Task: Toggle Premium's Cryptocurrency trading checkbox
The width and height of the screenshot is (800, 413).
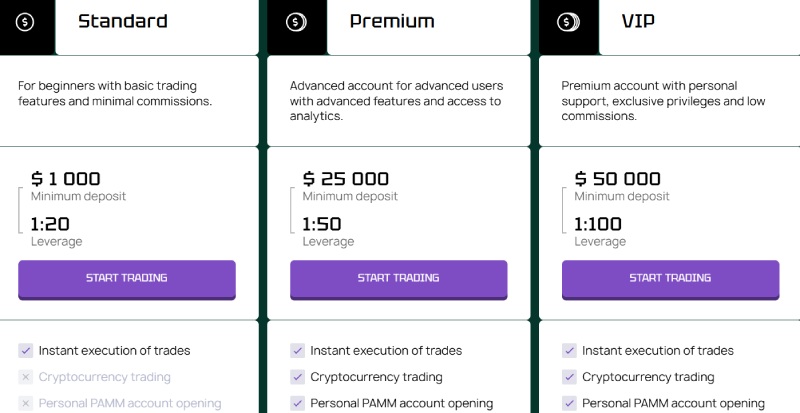Action: pos(297,377)
